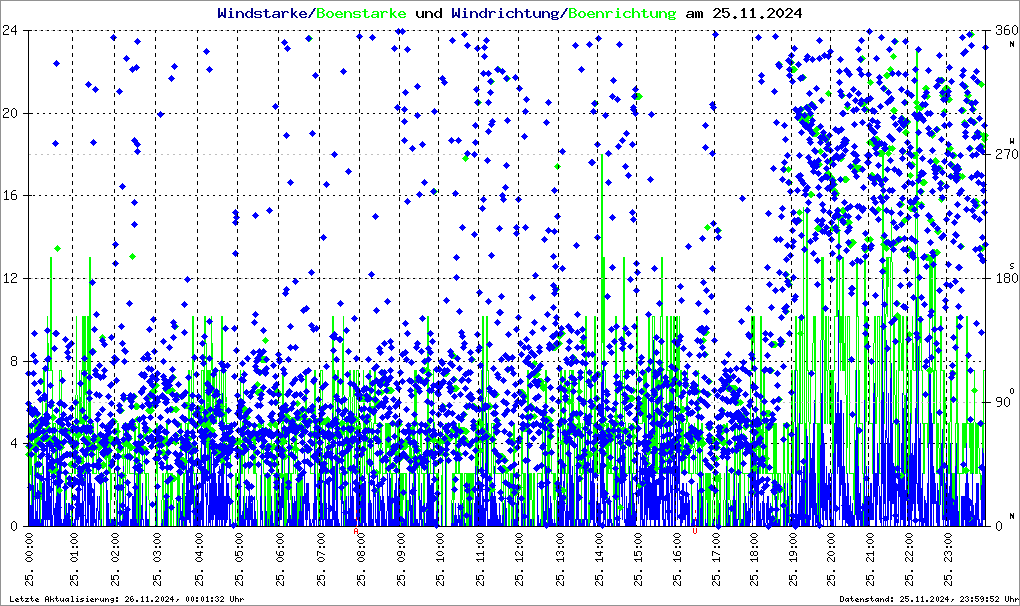Click the '01:00' time axis label
The width and height of the screenshot is (1020, 606).
click(x=74, y=547)
